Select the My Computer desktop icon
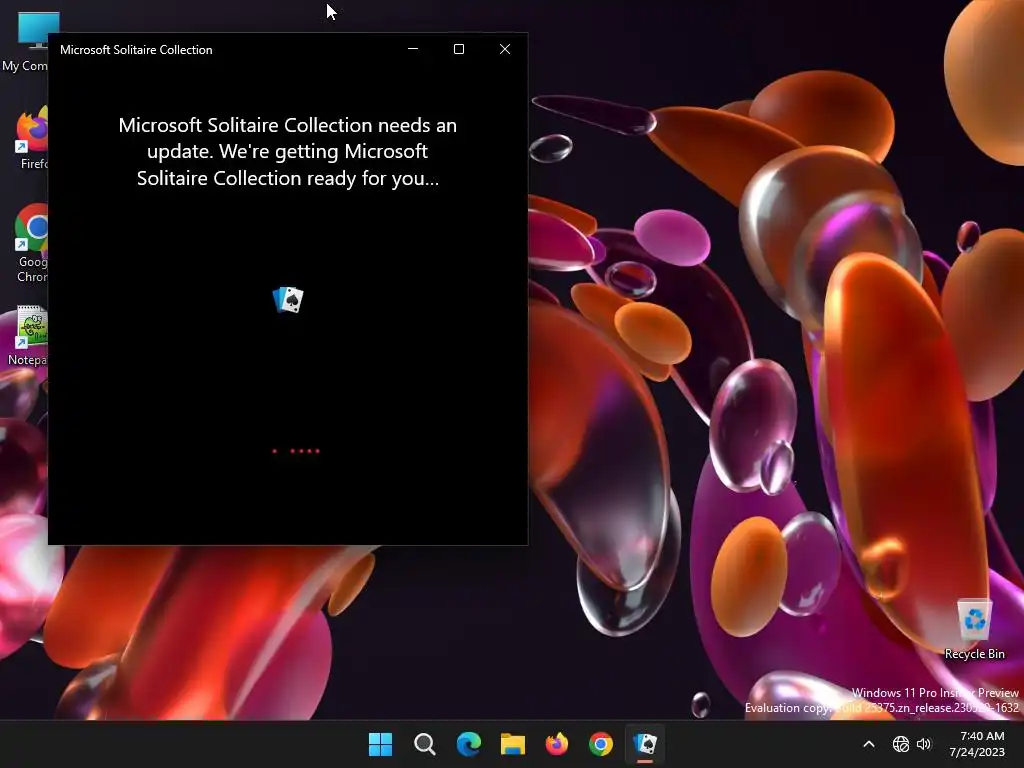Image resolution: width=1024 pixels, height=768 pixels. (x=25, y=42)
